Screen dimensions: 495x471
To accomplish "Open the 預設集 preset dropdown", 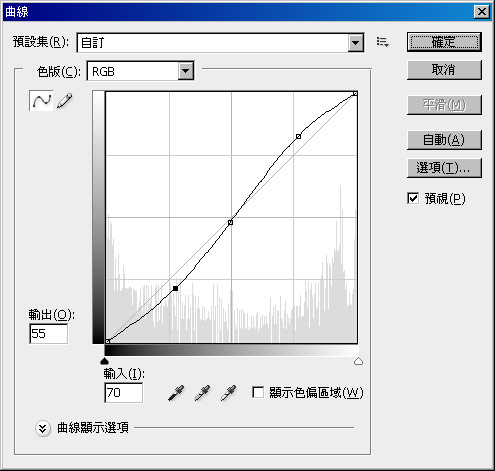I will pyautogui.click(x=220, y=42).
